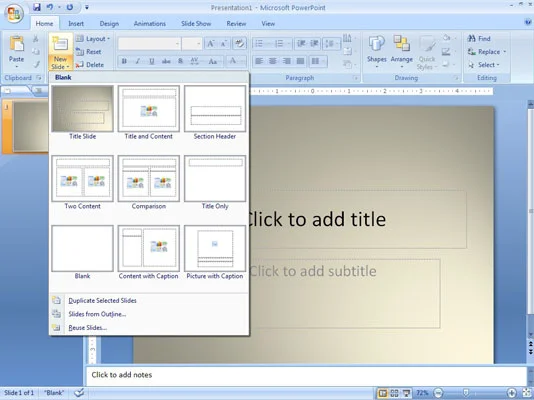
Task: Toggle Italic formatting
Action: (138, 61)
